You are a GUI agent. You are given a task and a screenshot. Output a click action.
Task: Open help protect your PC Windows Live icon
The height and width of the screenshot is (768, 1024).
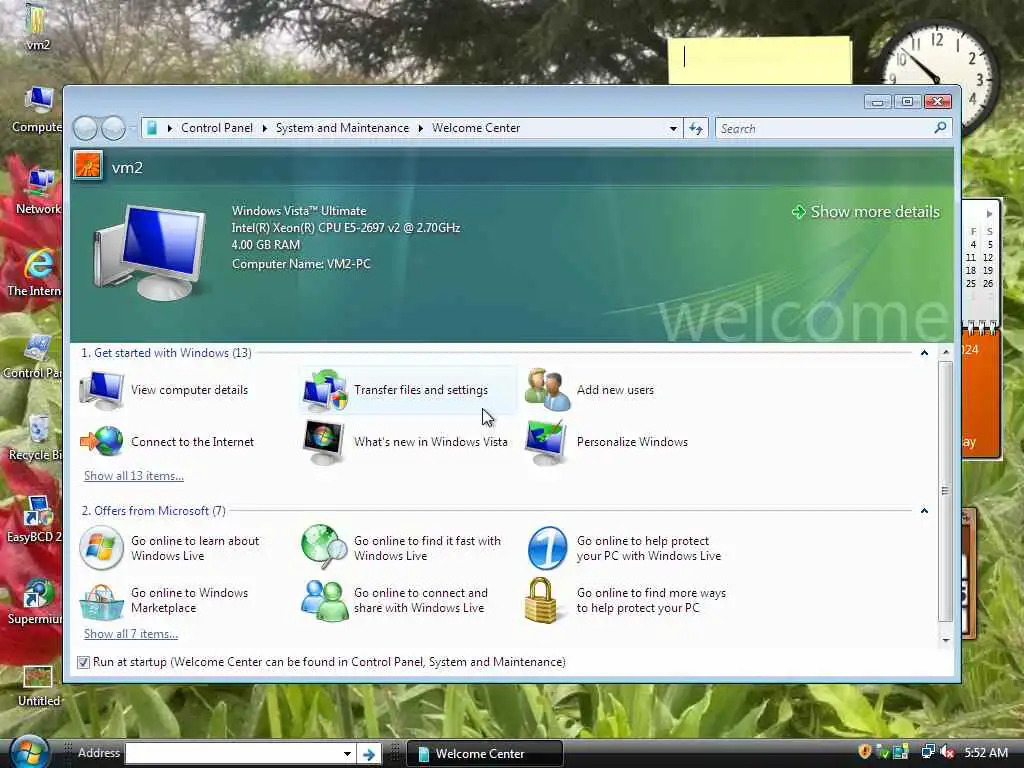(547, 548)
